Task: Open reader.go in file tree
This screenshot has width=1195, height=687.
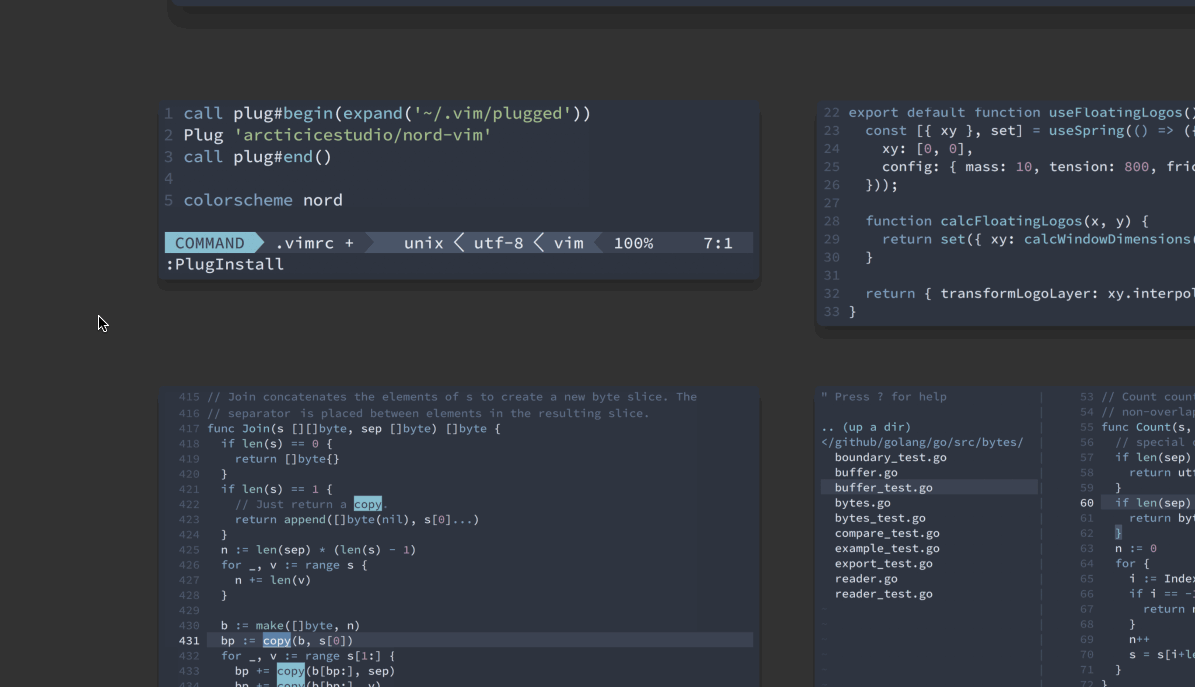Action: point(866,579)
